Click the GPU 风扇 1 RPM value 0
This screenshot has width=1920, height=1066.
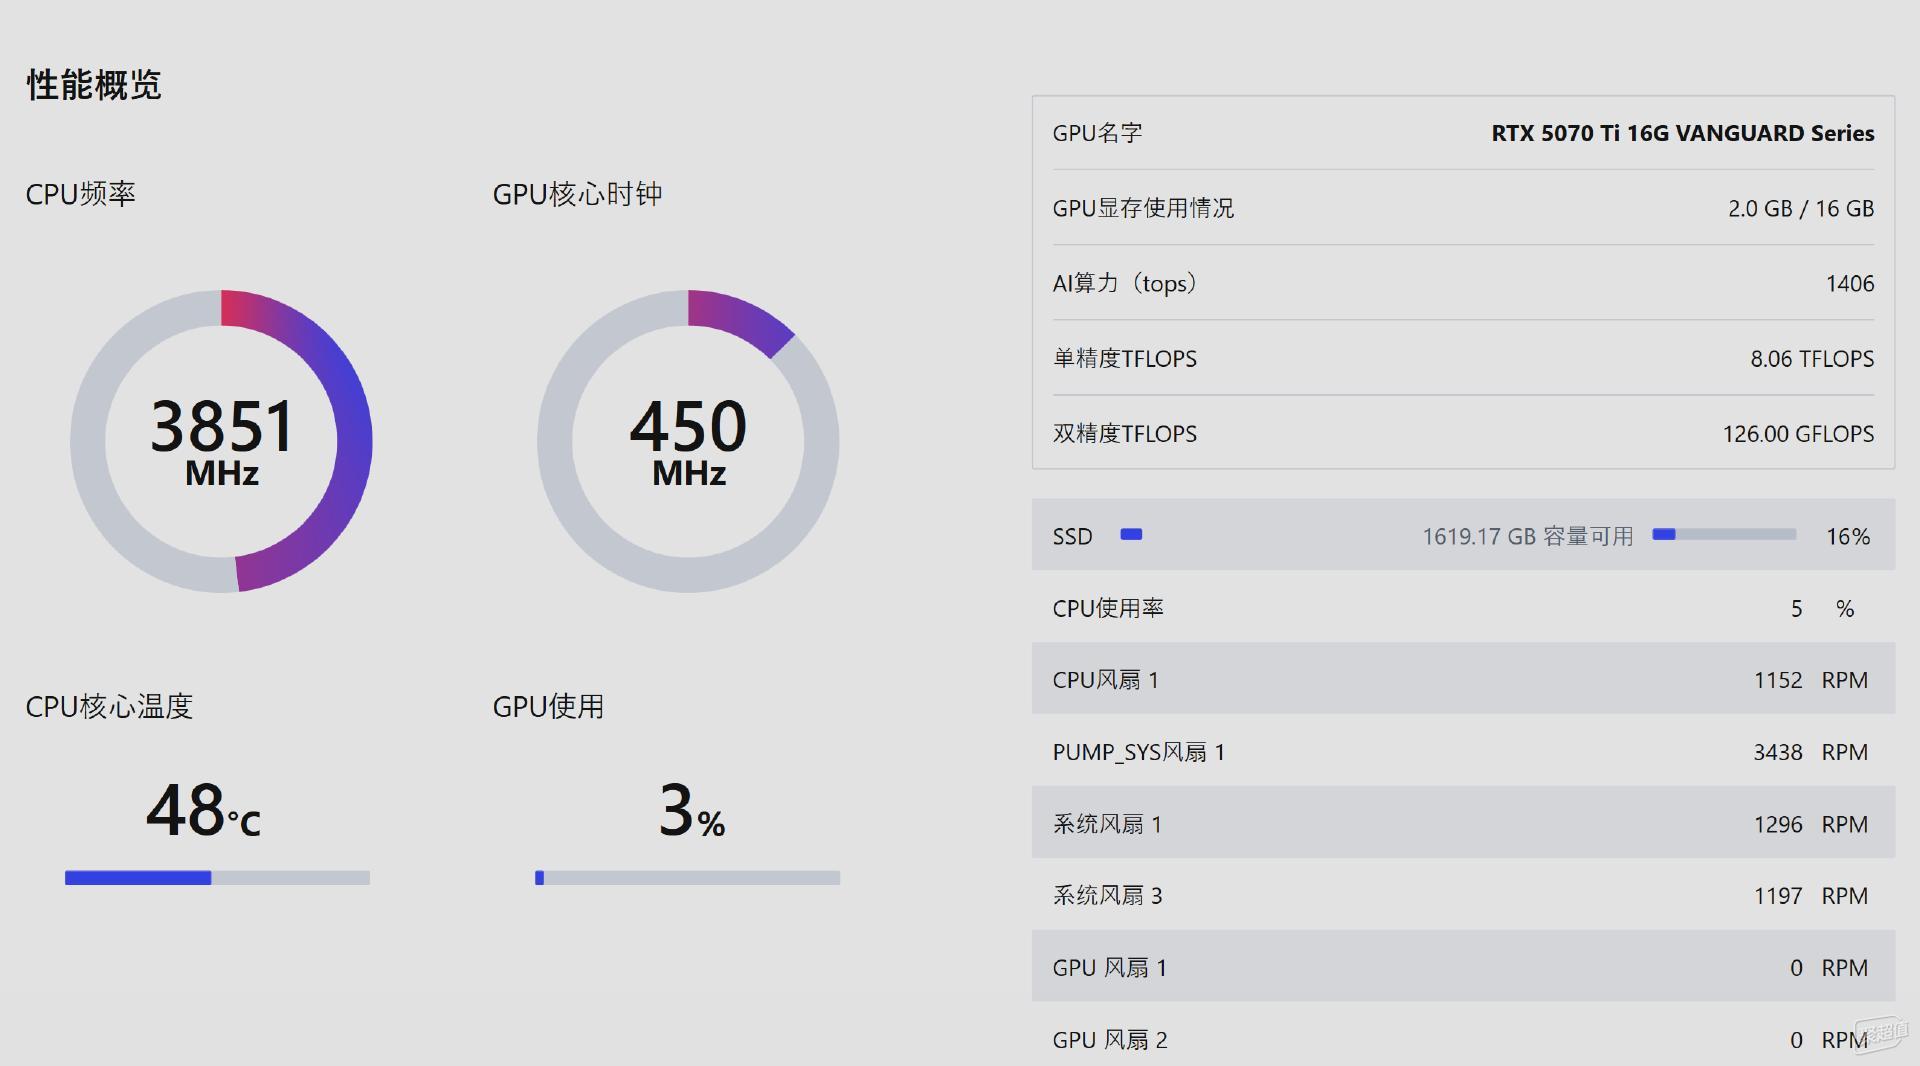[1797, 967]
